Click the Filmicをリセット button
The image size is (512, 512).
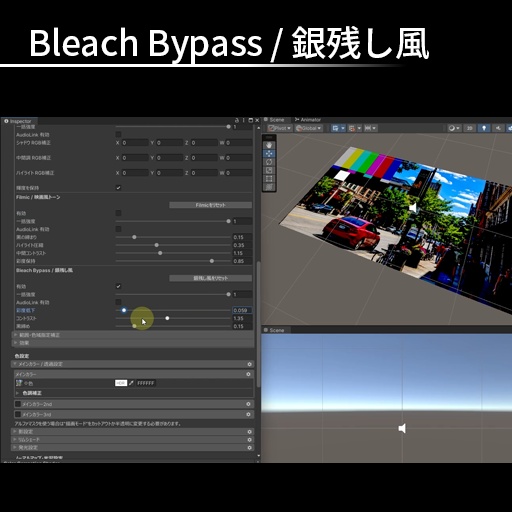coord(210,205)
